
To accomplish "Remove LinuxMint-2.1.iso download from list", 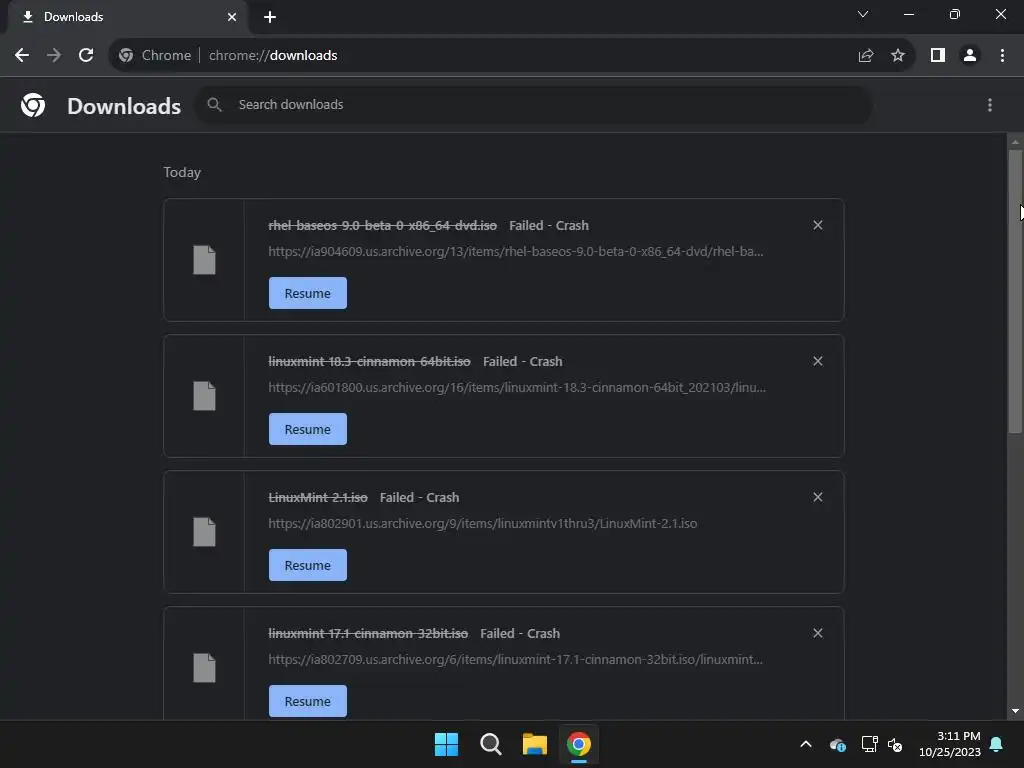I will (x=818, y=497).
